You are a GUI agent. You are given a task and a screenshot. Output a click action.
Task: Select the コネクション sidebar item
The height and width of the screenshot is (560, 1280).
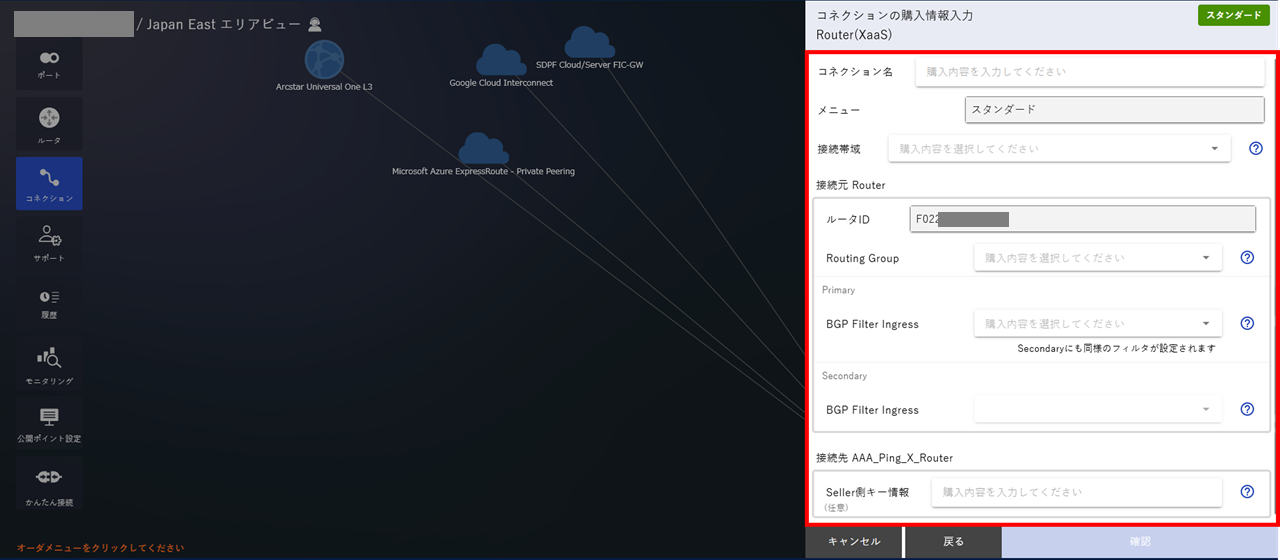click(x=49, y=183)
